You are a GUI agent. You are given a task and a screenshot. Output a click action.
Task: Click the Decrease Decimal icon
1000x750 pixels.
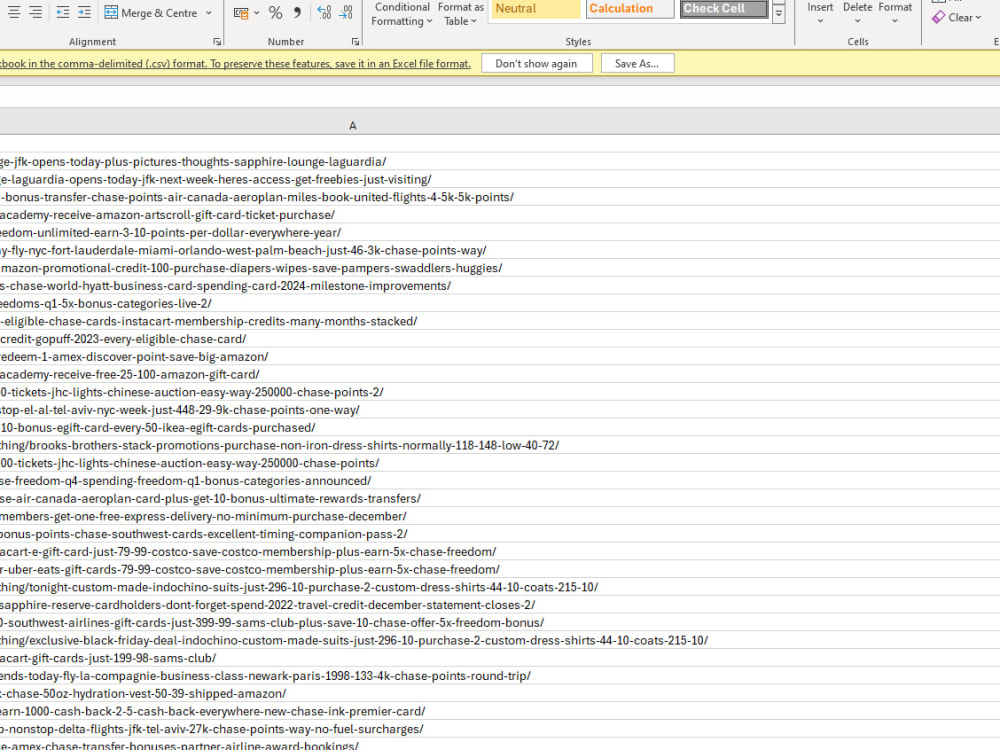[x=346, y=12]
